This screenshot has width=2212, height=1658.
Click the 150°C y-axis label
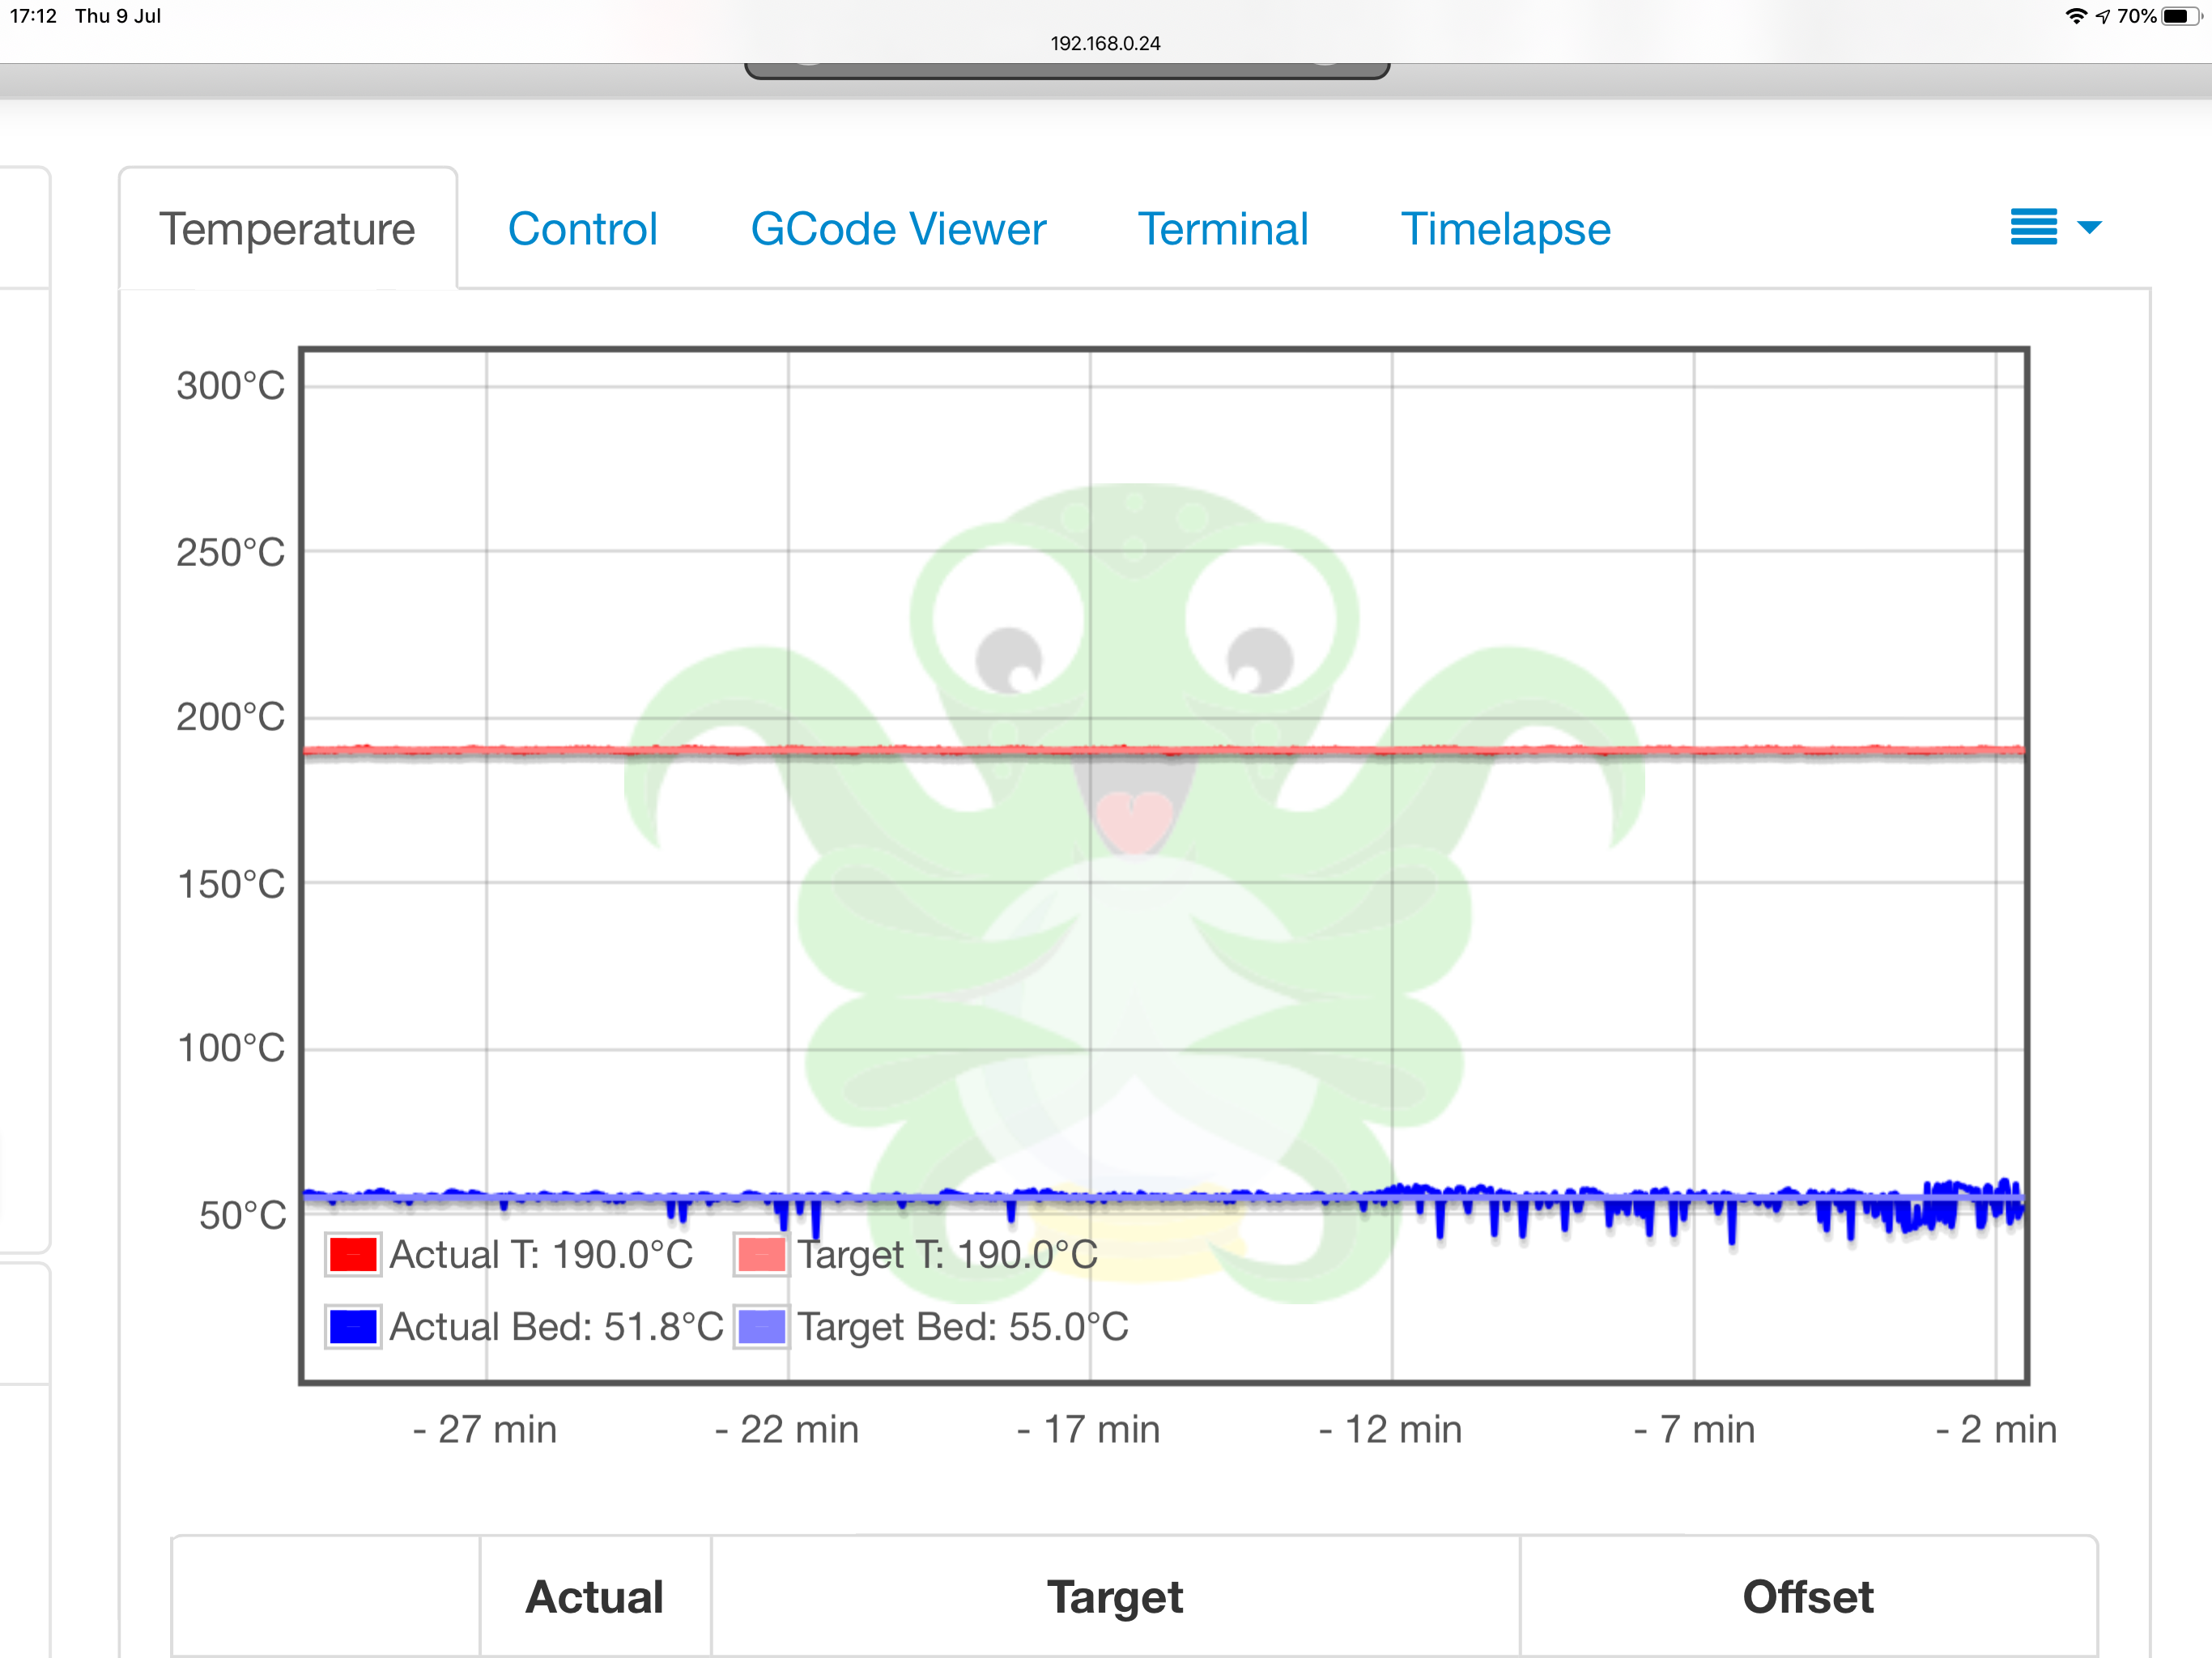click(231, 884)
